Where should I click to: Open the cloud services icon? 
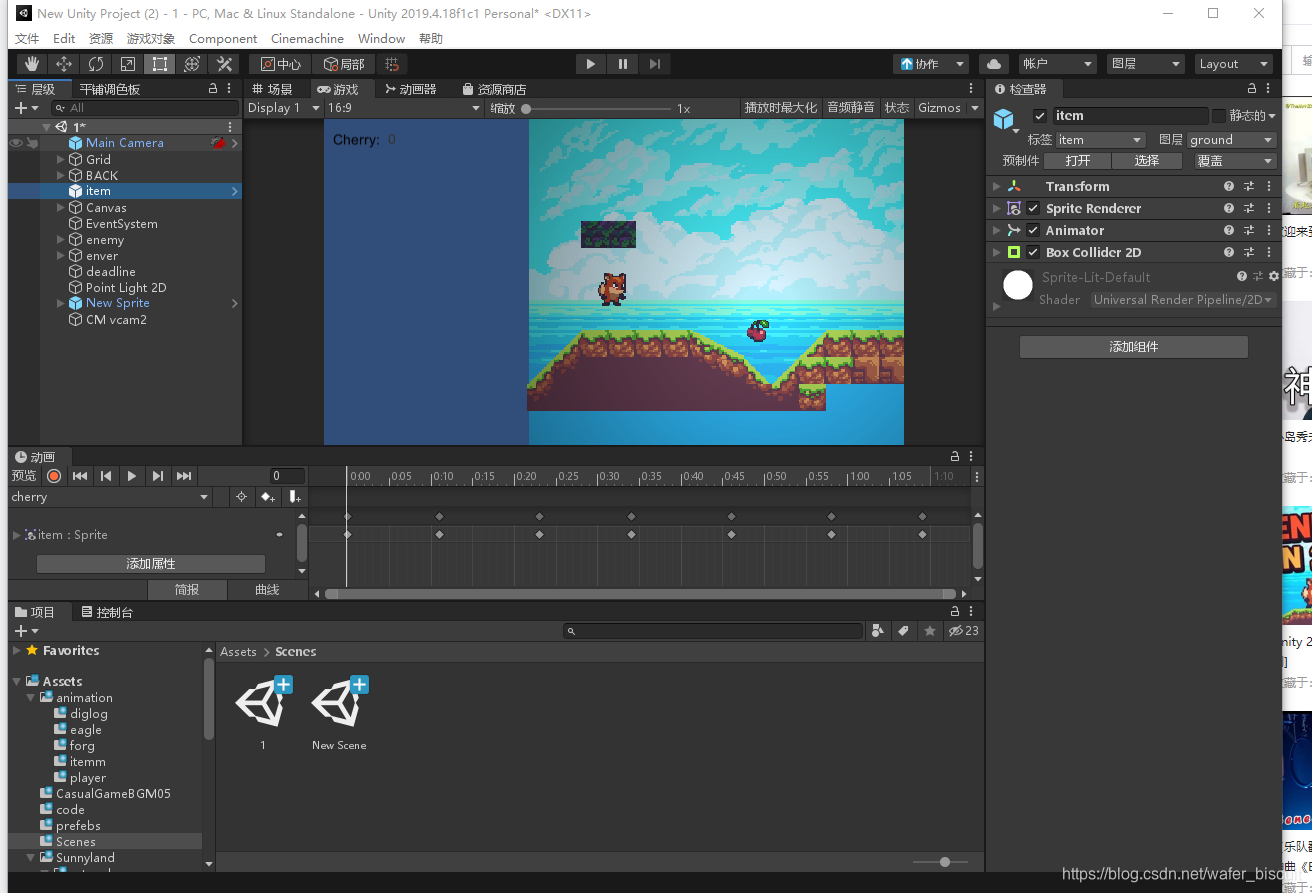pyautogui.click(x=994, y=64)
